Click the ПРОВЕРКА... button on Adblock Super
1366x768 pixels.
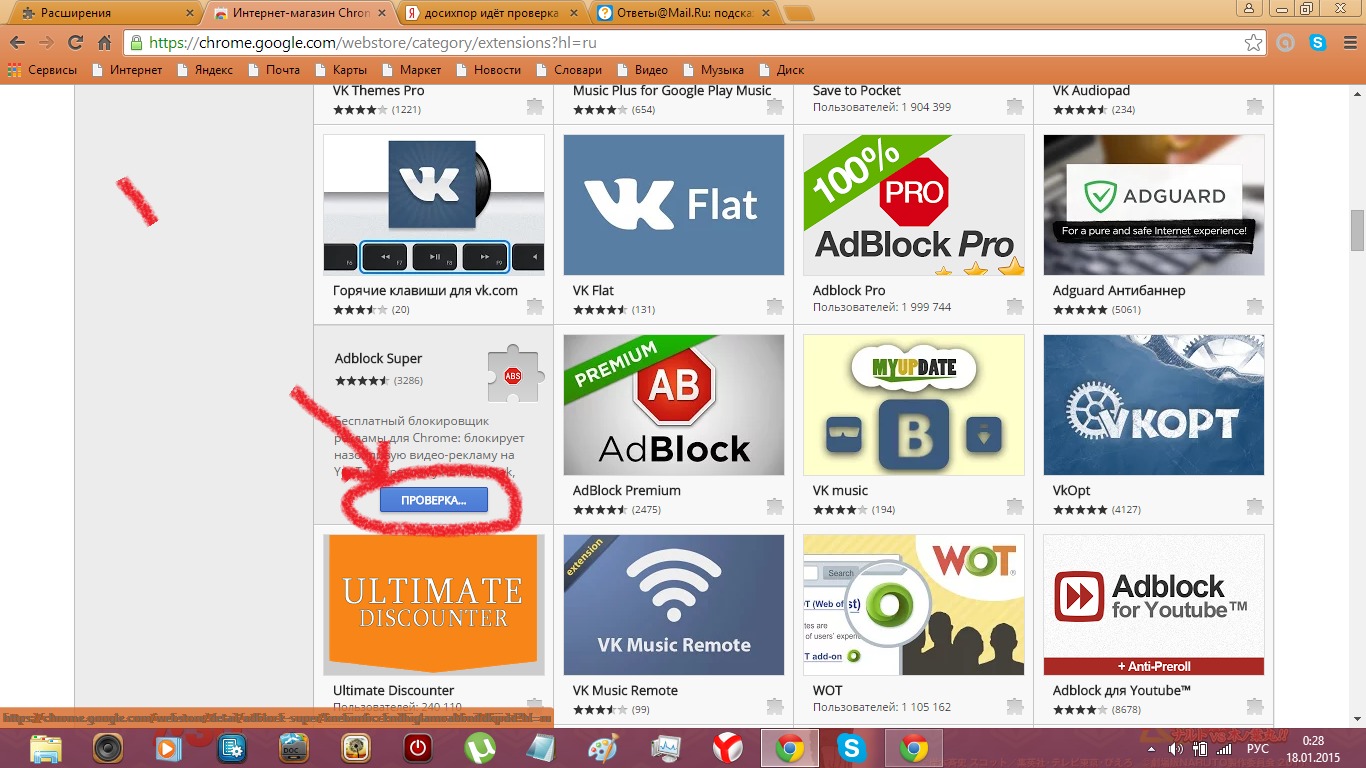434,500
